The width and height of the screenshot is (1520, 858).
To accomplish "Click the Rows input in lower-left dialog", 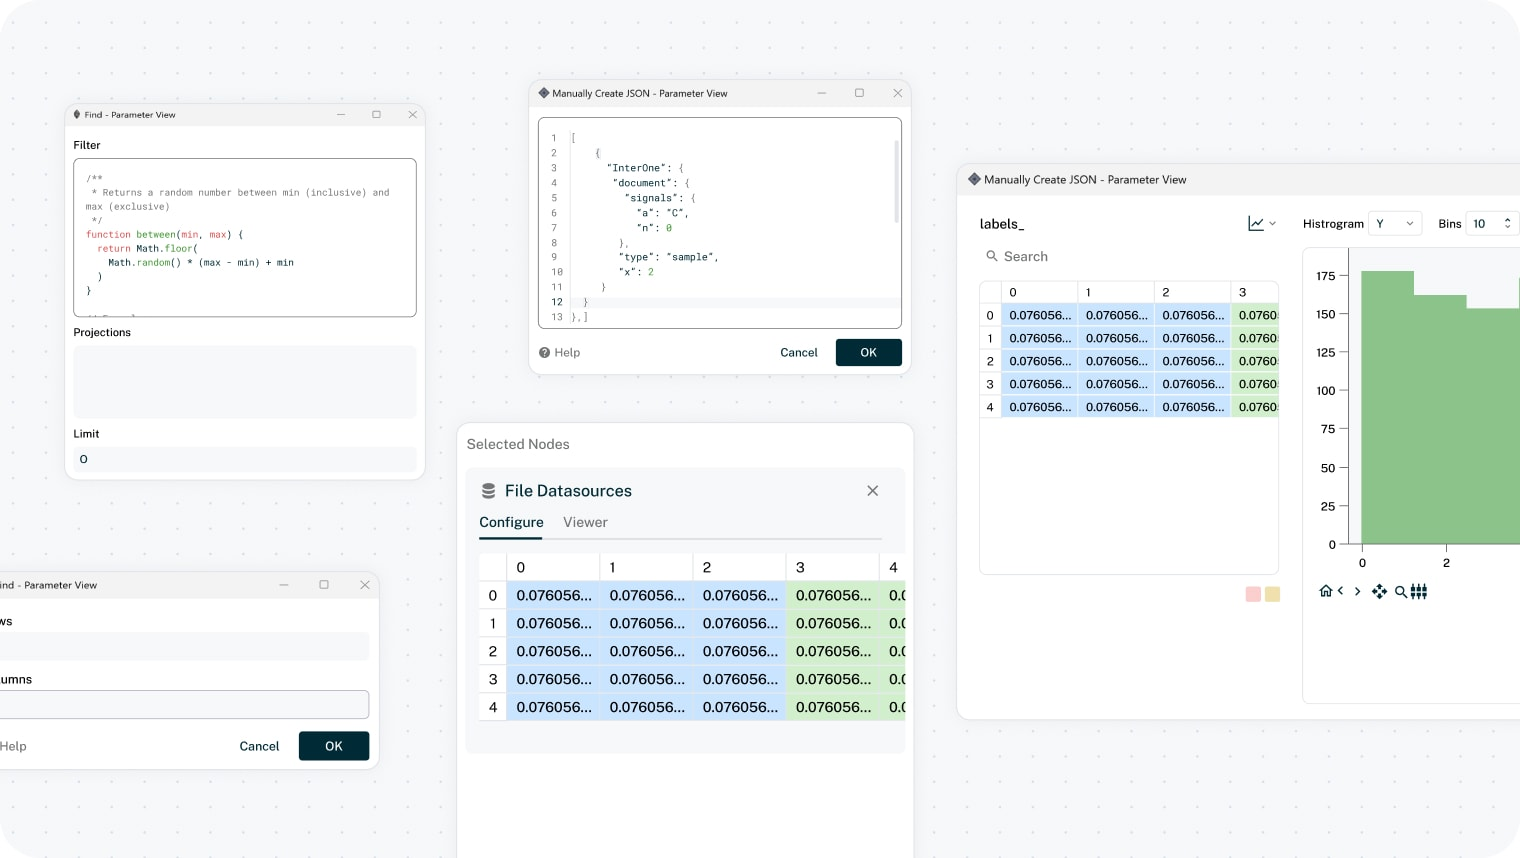I will pos(184,646).
